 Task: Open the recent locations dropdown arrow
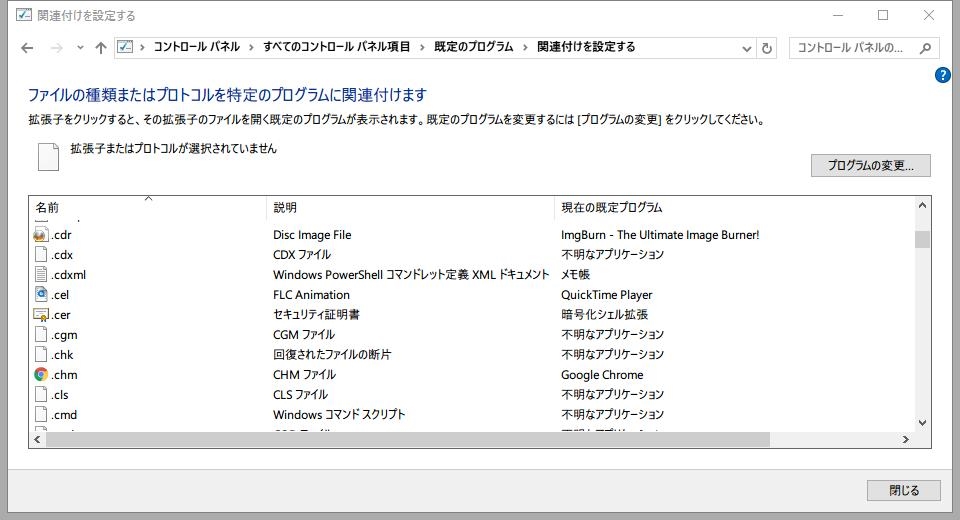coord(80,48)
